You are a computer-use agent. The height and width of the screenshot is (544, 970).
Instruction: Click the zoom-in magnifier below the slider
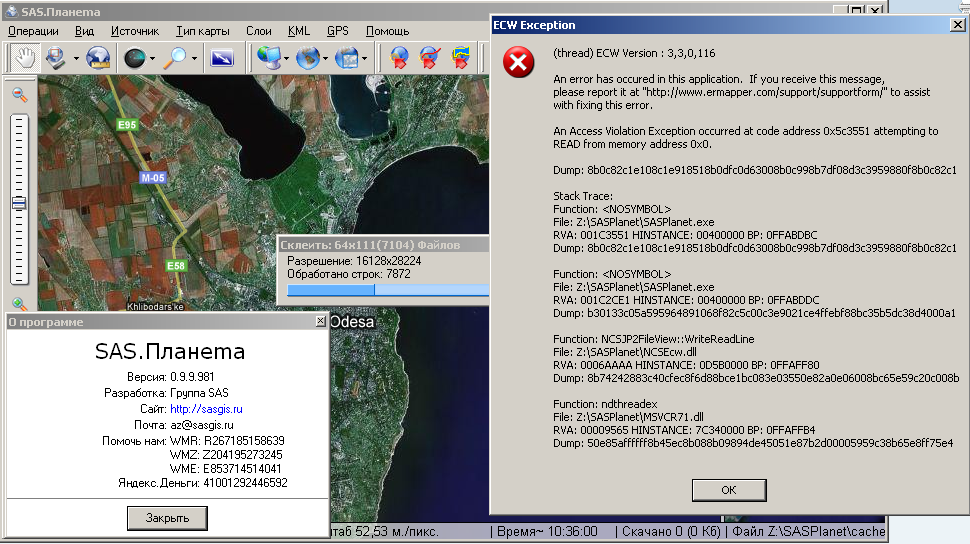19,304
